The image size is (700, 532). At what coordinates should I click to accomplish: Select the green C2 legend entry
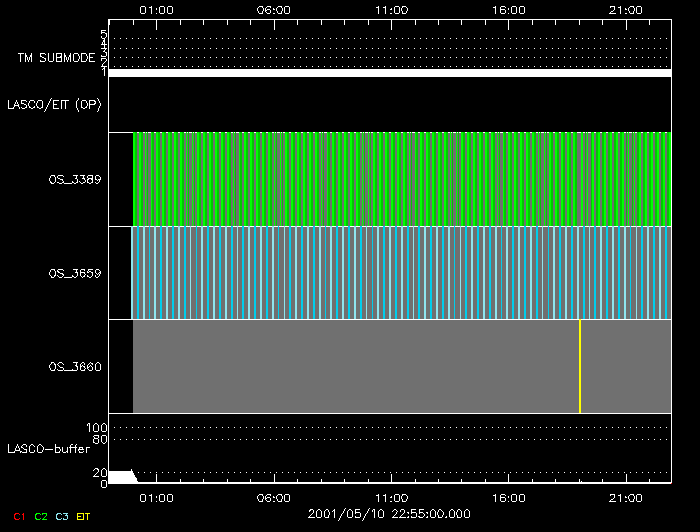point(40,516)
